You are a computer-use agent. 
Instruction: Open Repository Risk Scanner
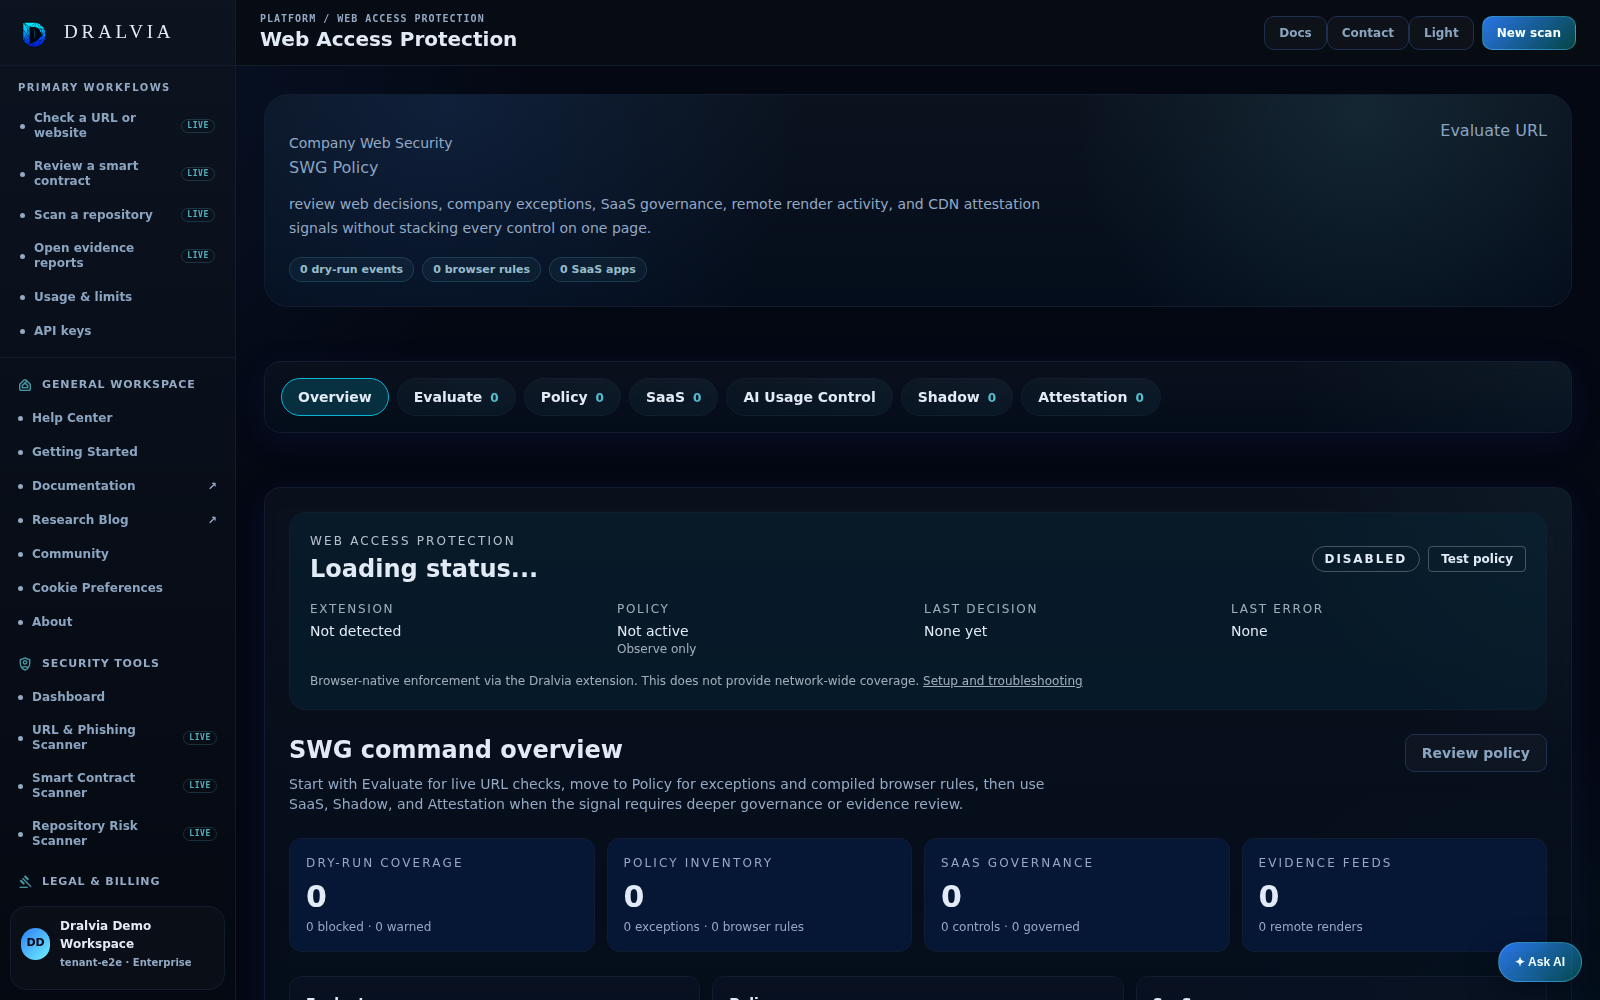(x=117, y=833)
